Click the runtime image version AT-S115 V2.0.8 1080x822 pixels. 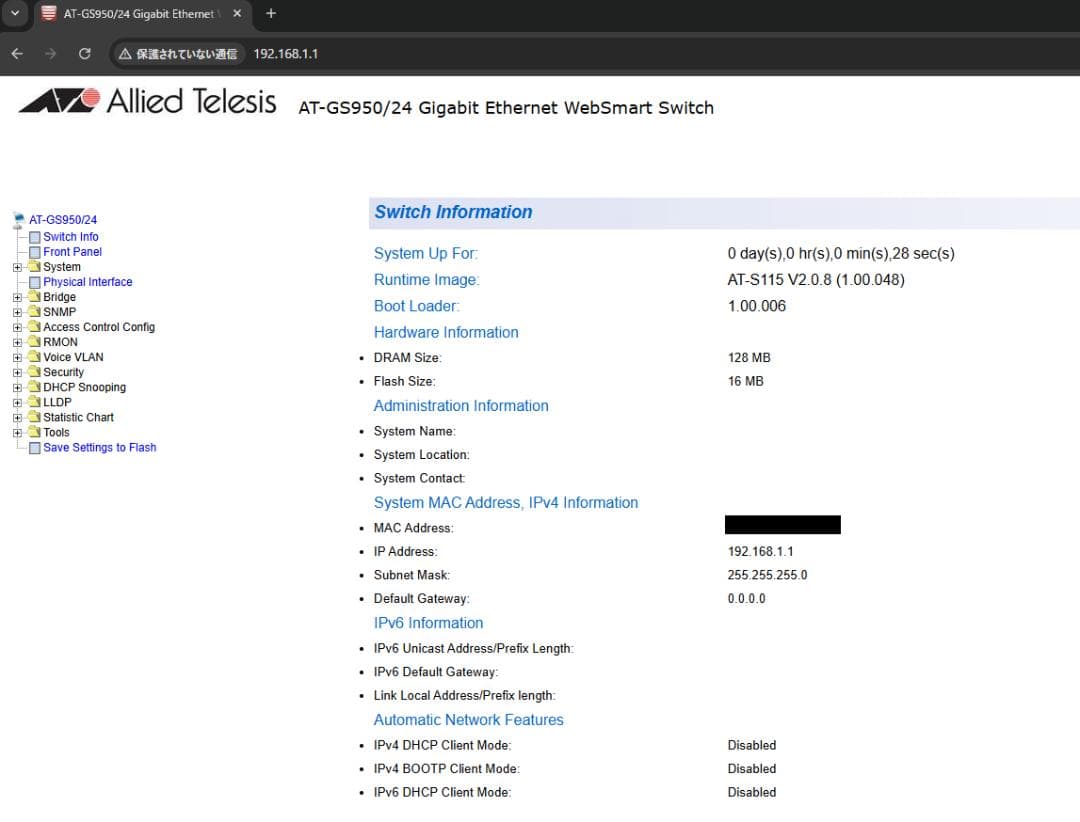(816, 280)
